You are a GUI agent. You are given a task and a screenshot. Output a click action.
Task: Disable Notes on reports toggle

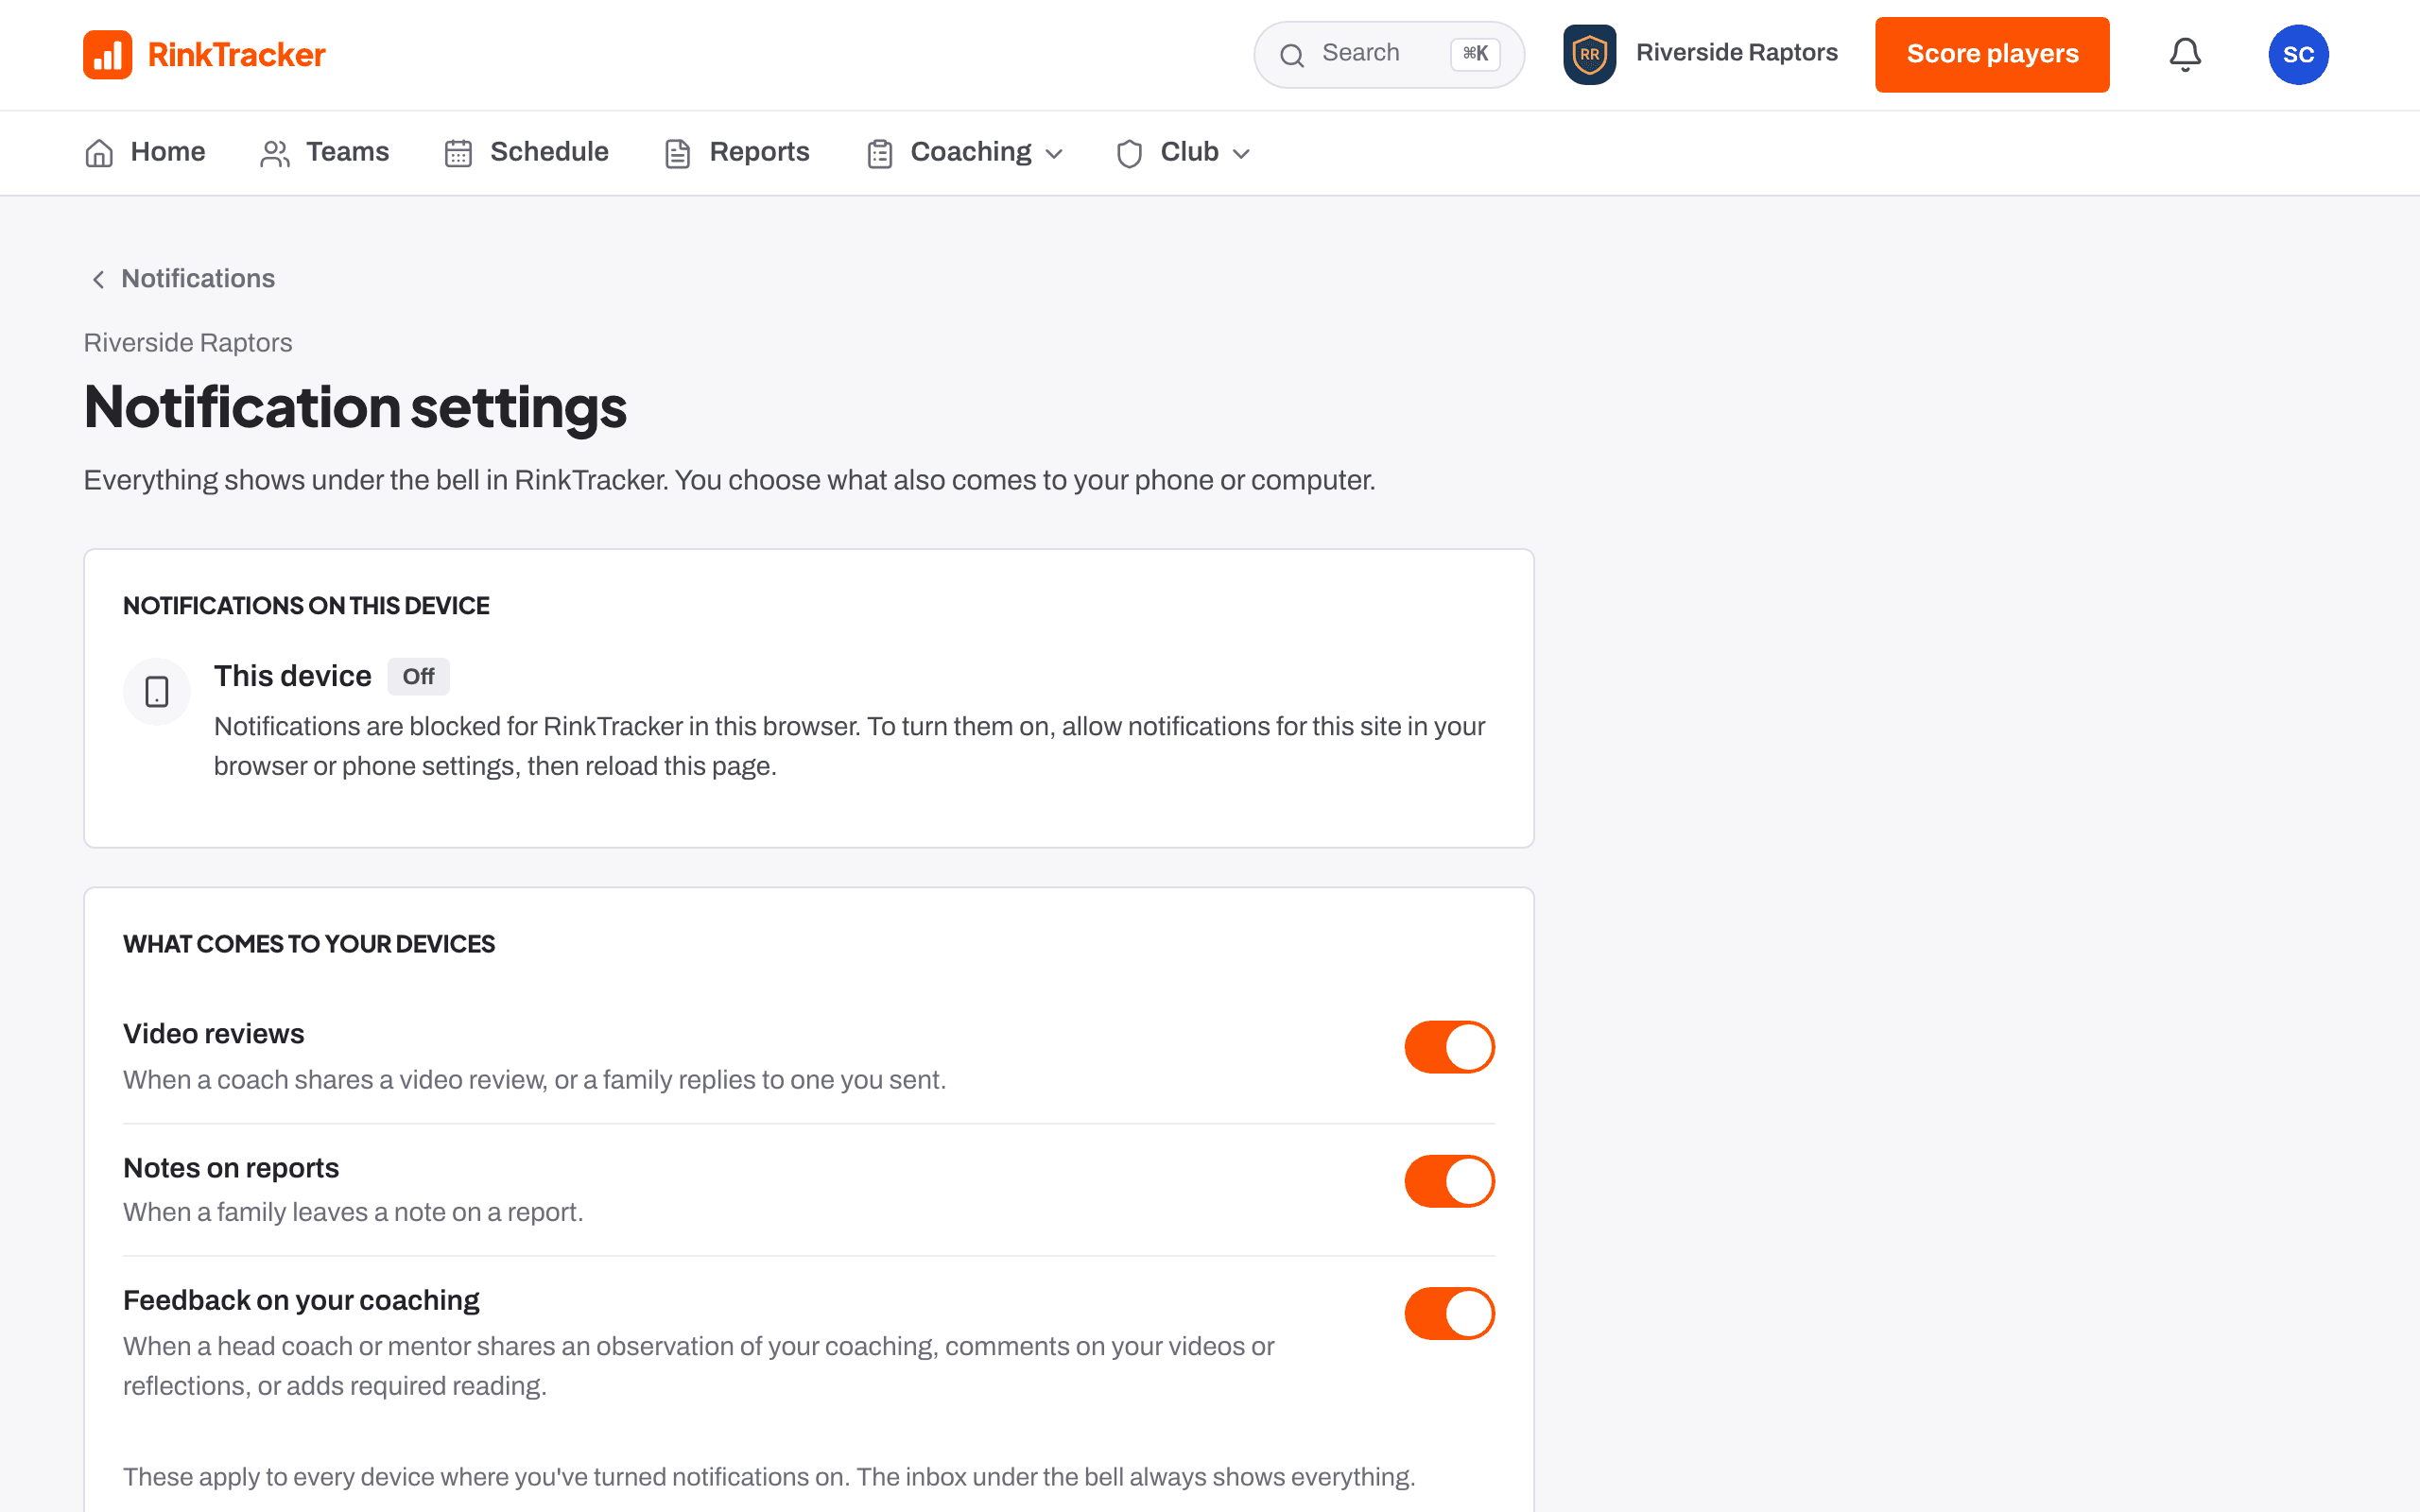click(1449, 1181)
